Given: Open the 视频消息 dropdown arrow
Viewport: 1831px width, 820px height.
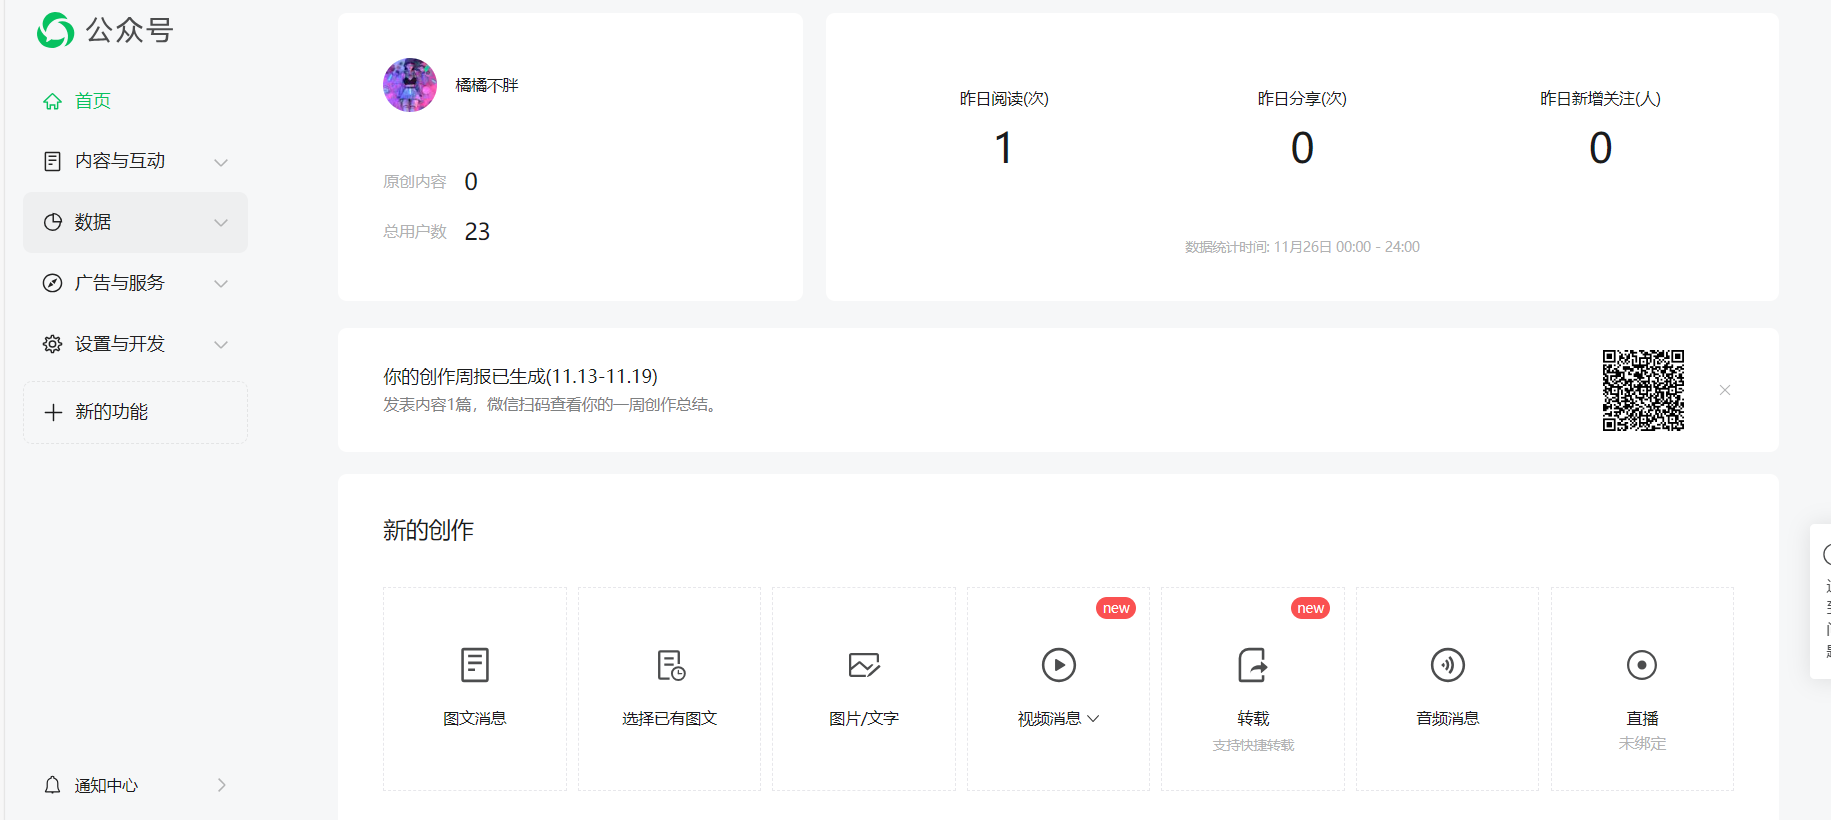Looking at the screenshot, I should click(x=1093, y=719).
